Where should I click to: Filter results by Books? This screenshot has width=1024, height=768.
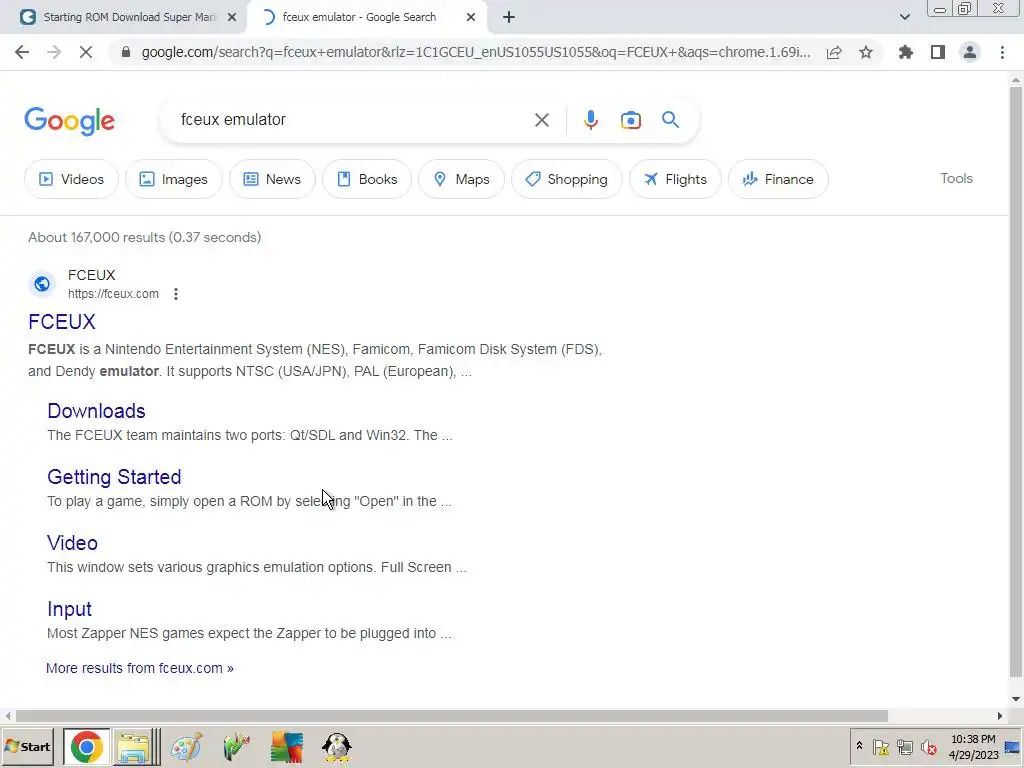[367, 179]
